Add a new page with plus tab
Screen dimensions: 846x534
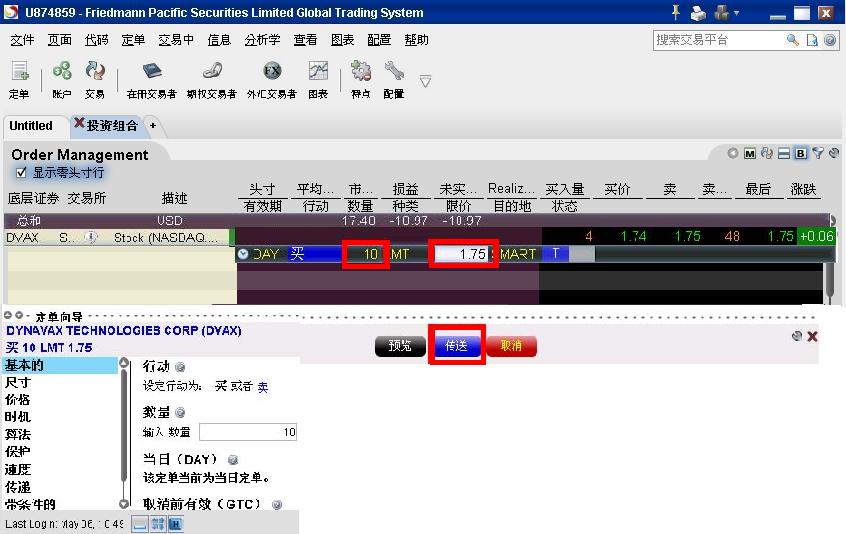click(x=153, y=126)
